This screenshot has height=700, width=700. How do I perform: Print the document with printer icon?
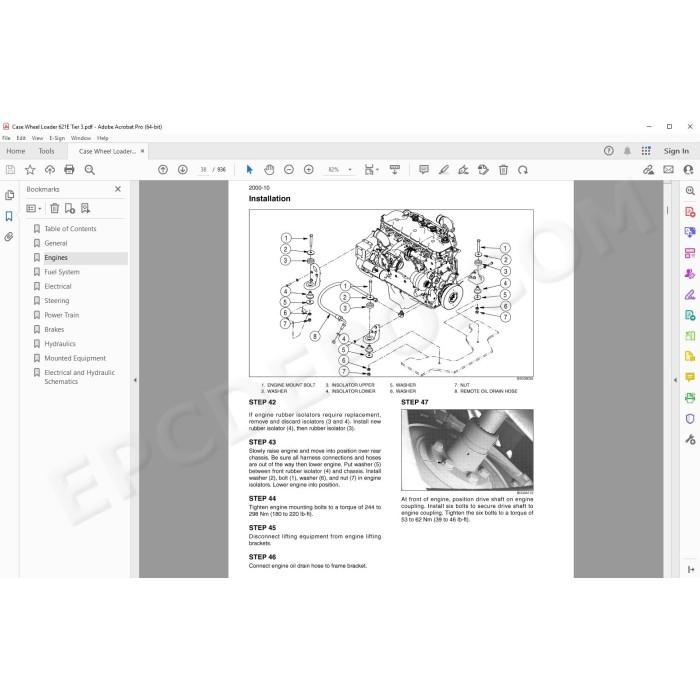(x=69, y=170)
